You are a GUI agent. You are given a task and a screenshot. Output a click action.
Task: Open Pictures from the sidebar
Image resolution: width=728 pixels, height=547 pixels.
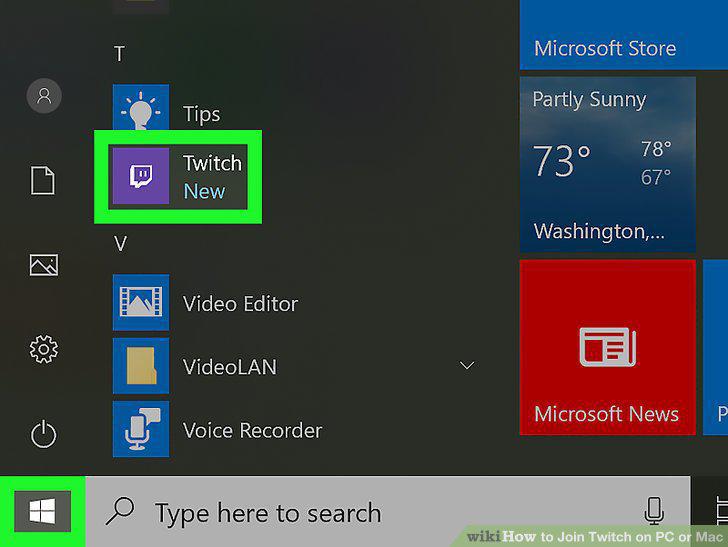pyautogui.click(x=44, y=265)
